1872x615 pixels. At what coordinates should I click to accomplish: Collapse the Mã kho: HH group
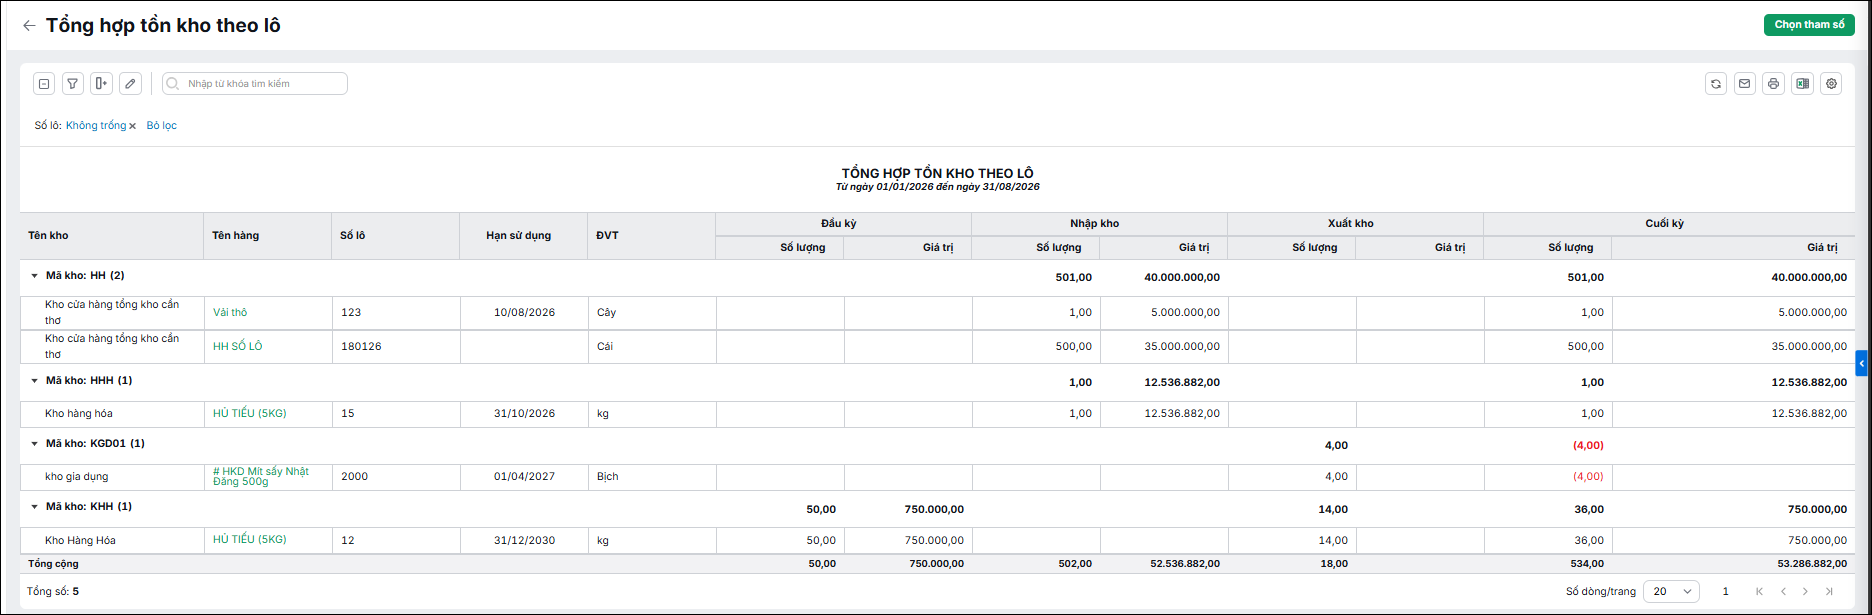[34, 276]
